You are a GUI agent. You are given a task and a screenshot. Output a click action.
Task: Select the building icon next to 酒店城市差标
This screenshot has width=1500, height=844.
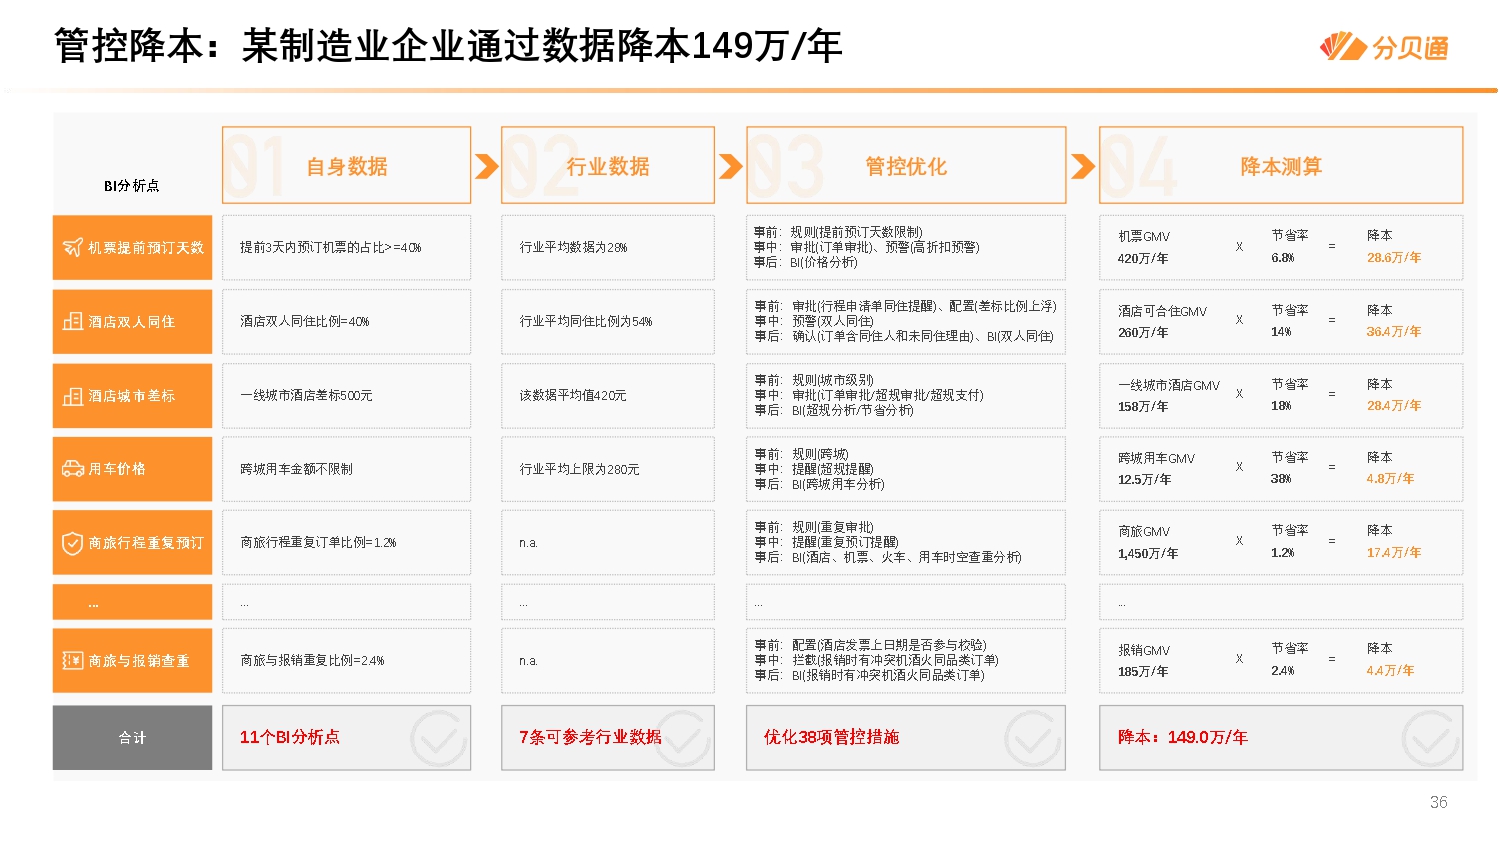coord(72,395)
